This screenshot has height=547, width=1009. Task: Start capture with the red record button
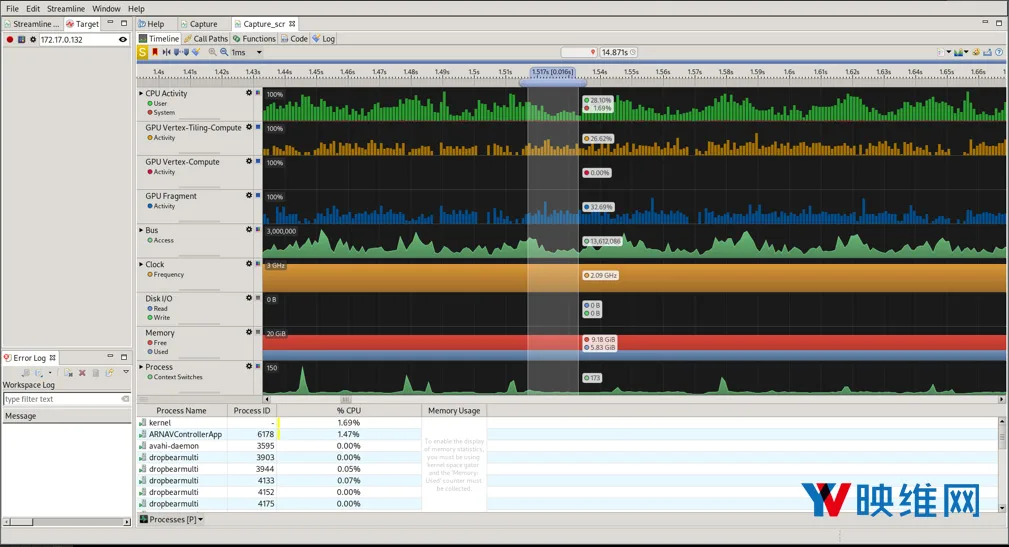pyautogui.click(x=10, y=40)
